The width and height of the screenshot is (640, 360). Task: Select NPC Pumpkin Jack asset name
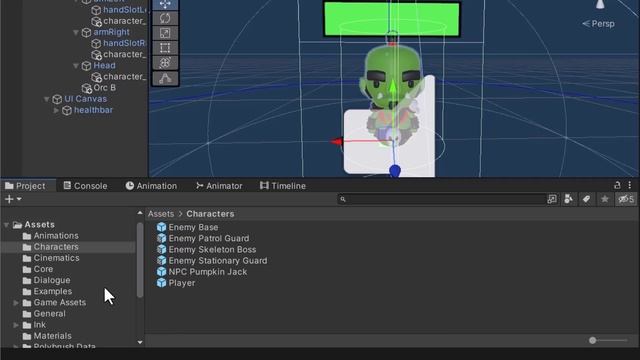(x=208, y=271)
